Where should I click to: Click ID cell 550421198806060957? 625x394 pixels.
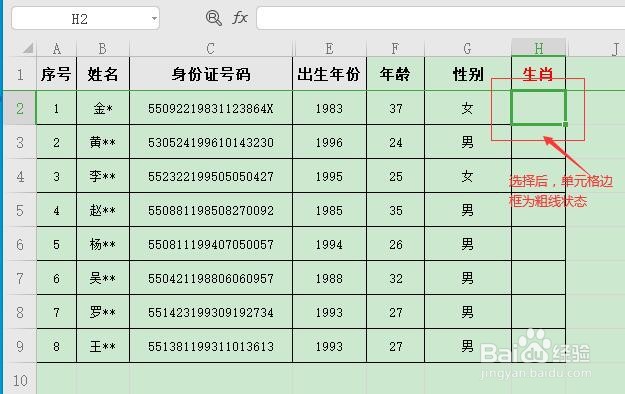(x=211, y=278)
